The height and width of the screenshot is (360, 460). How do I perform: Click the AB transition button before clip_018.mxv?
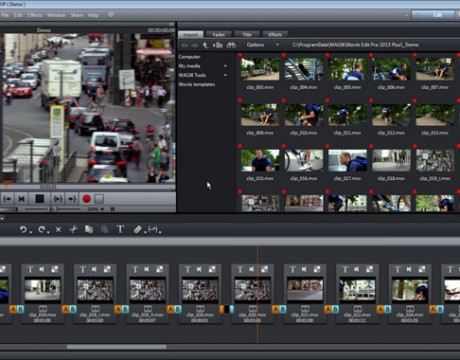click(17, 309)
